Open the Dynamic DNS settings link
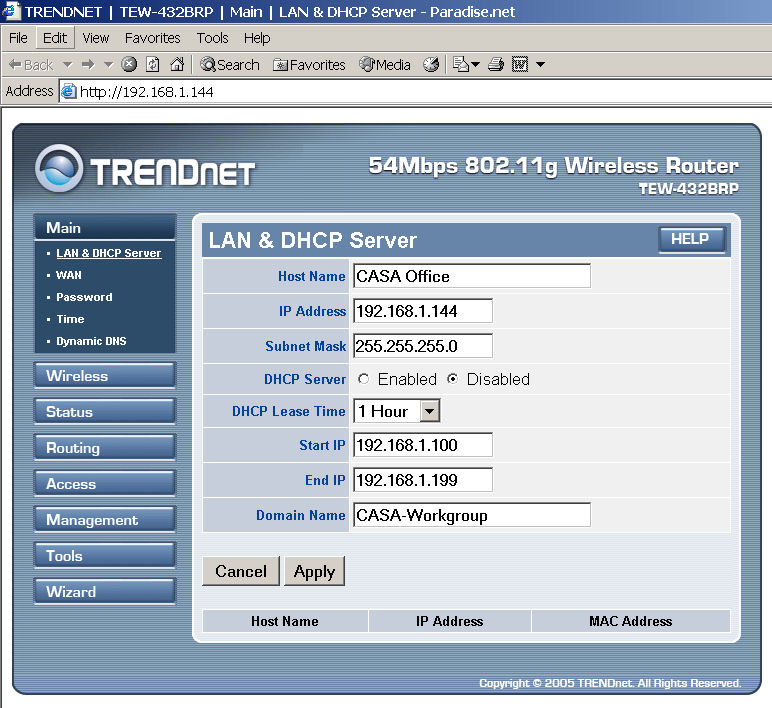Screen dimensions: 772x708 (x=91, y=341)
